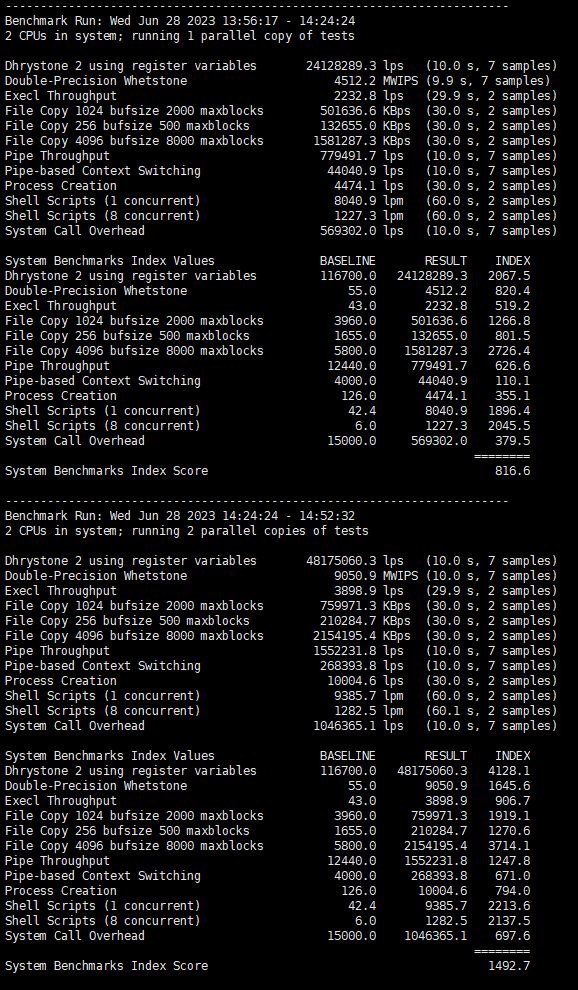This screenshot has width=578, height=990.
Task: Select the index value 1247.8
Action: tap(509, 861)
